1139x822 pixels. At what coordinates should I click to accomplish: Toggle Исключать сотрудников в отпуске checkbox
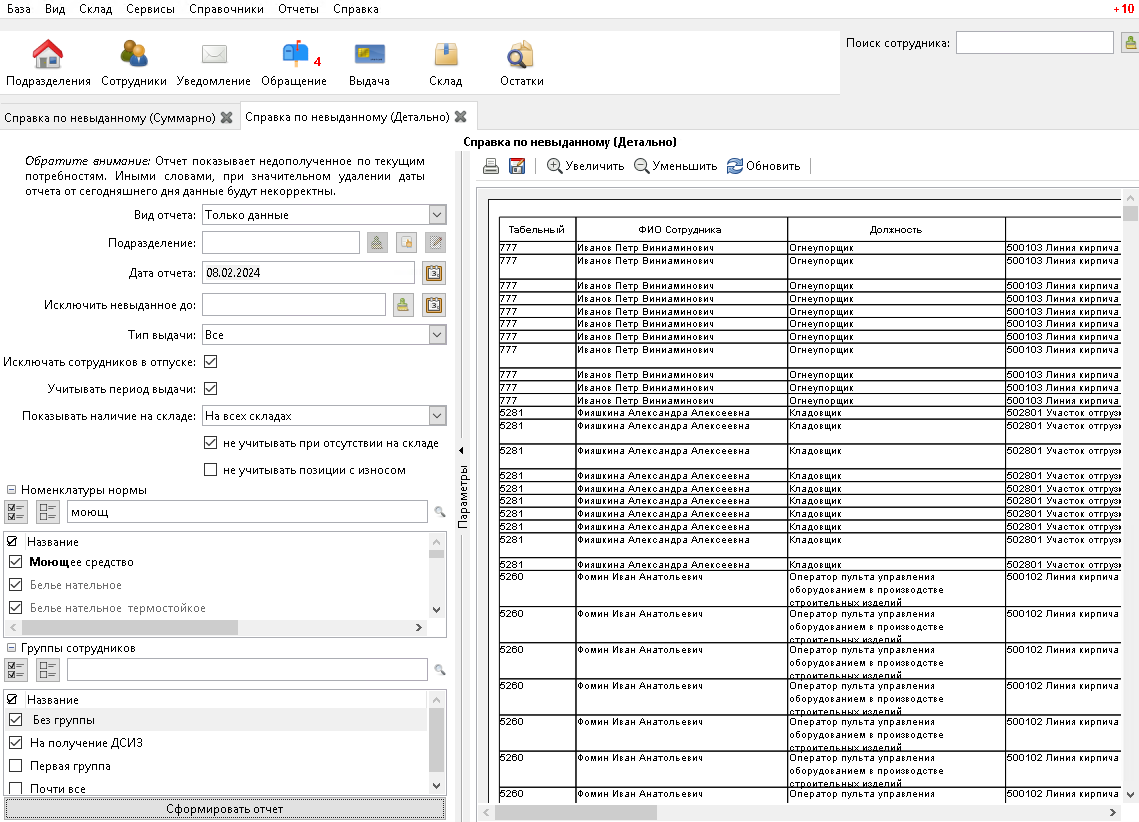click(211, 362)
